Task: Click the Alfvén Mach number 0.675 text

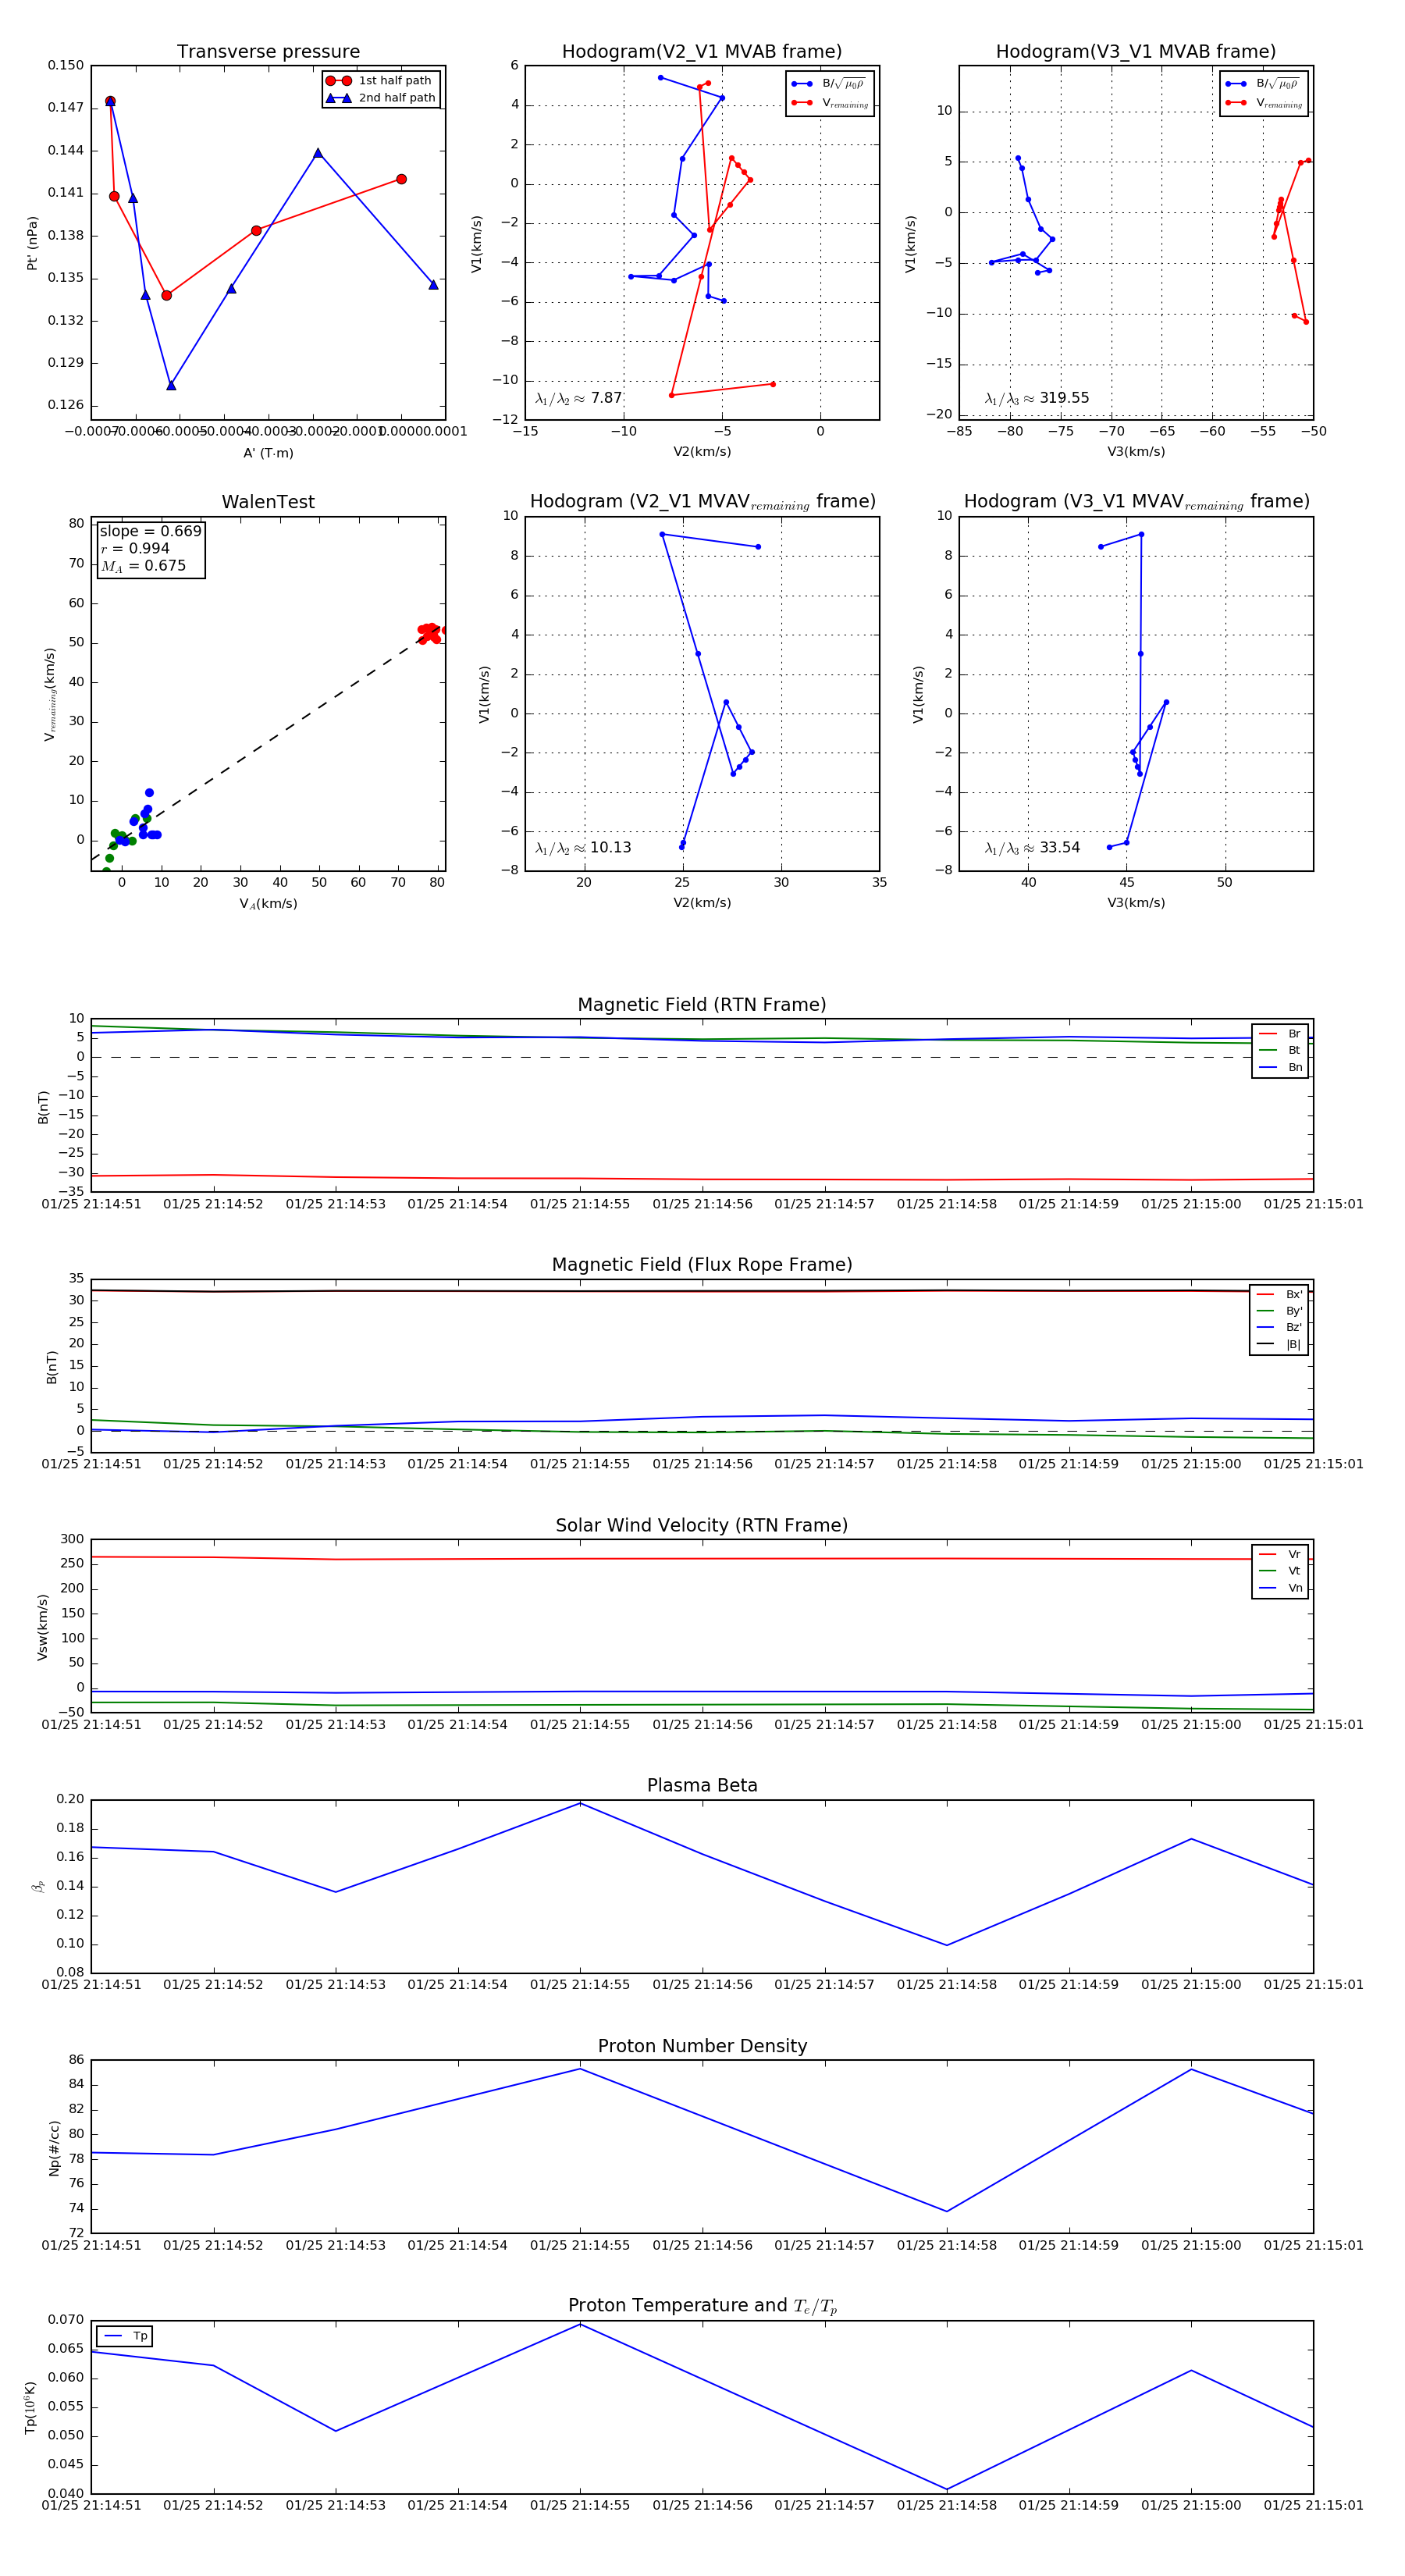Action: 143,566
